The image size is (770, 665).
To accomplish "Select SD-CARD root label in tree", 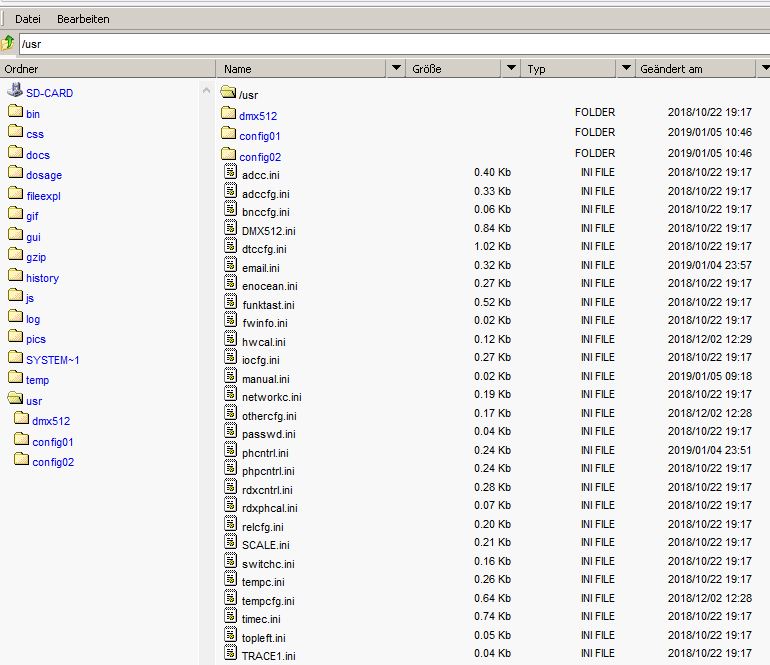I will (x=50, y=93).
